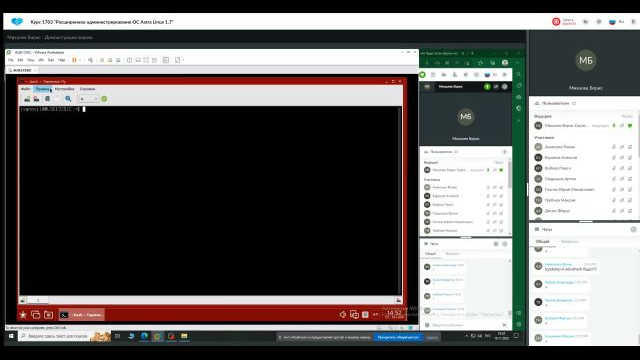Select the bash terminal taskbar button
The height and width of the screenshot is (360, 640).
(x=82, y=315)
